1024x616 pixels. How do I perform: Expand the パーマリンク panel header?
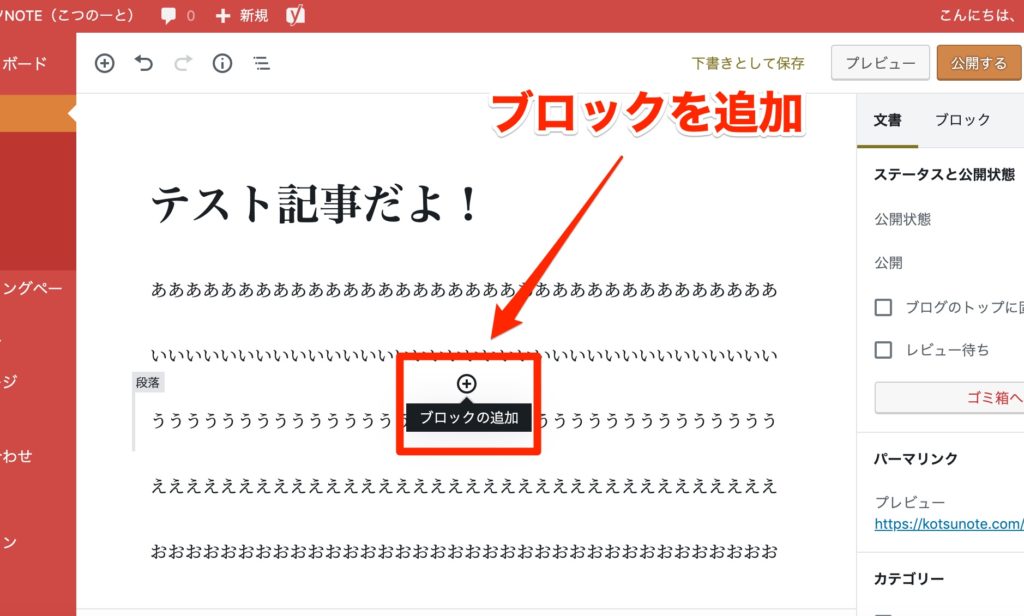916,459
